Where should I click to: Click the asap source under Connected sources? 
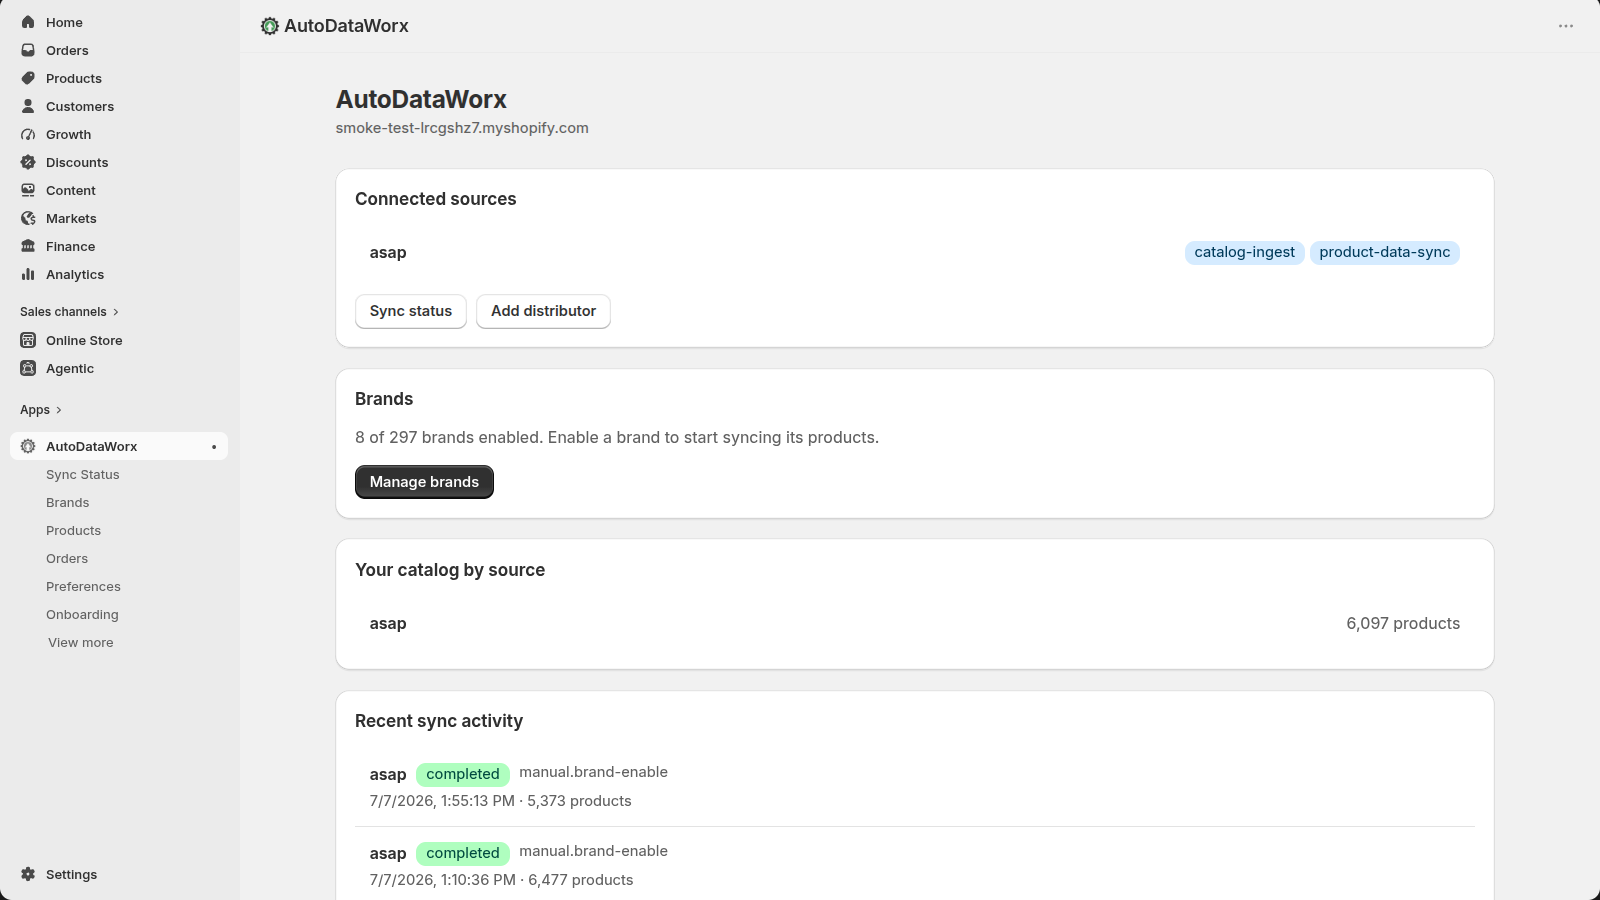(x=388, y=253)
